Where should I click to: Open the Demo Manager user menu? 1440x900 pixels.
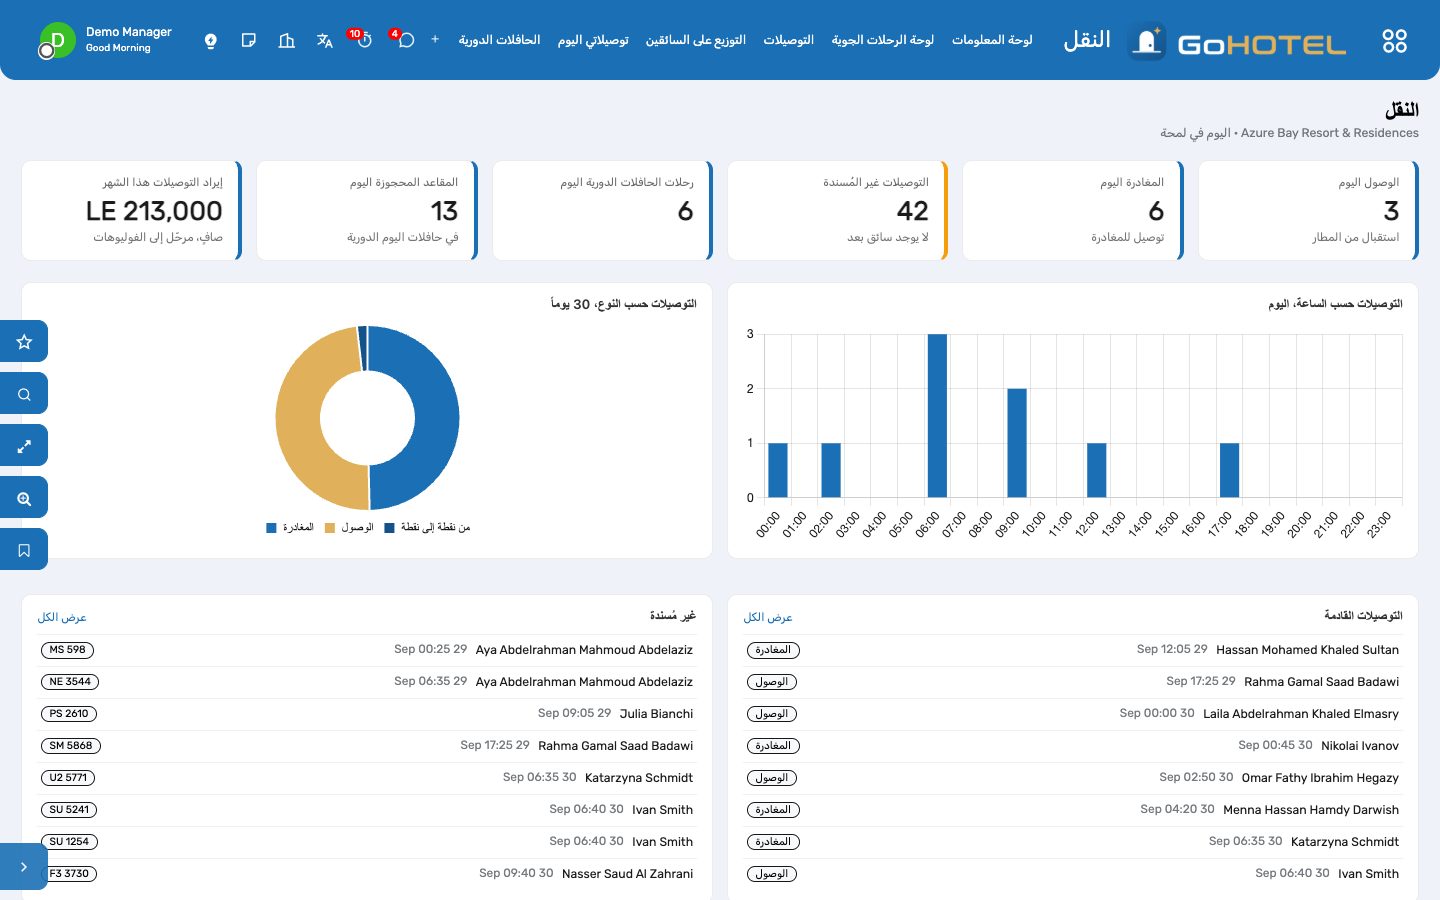tap(105, 40)
